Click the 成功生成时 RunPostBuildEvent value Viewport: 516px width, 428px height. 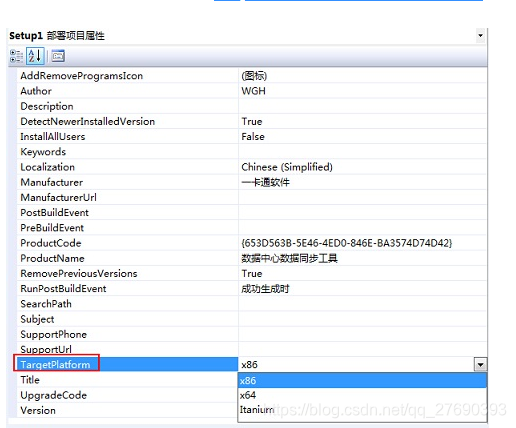pos(265,289)
